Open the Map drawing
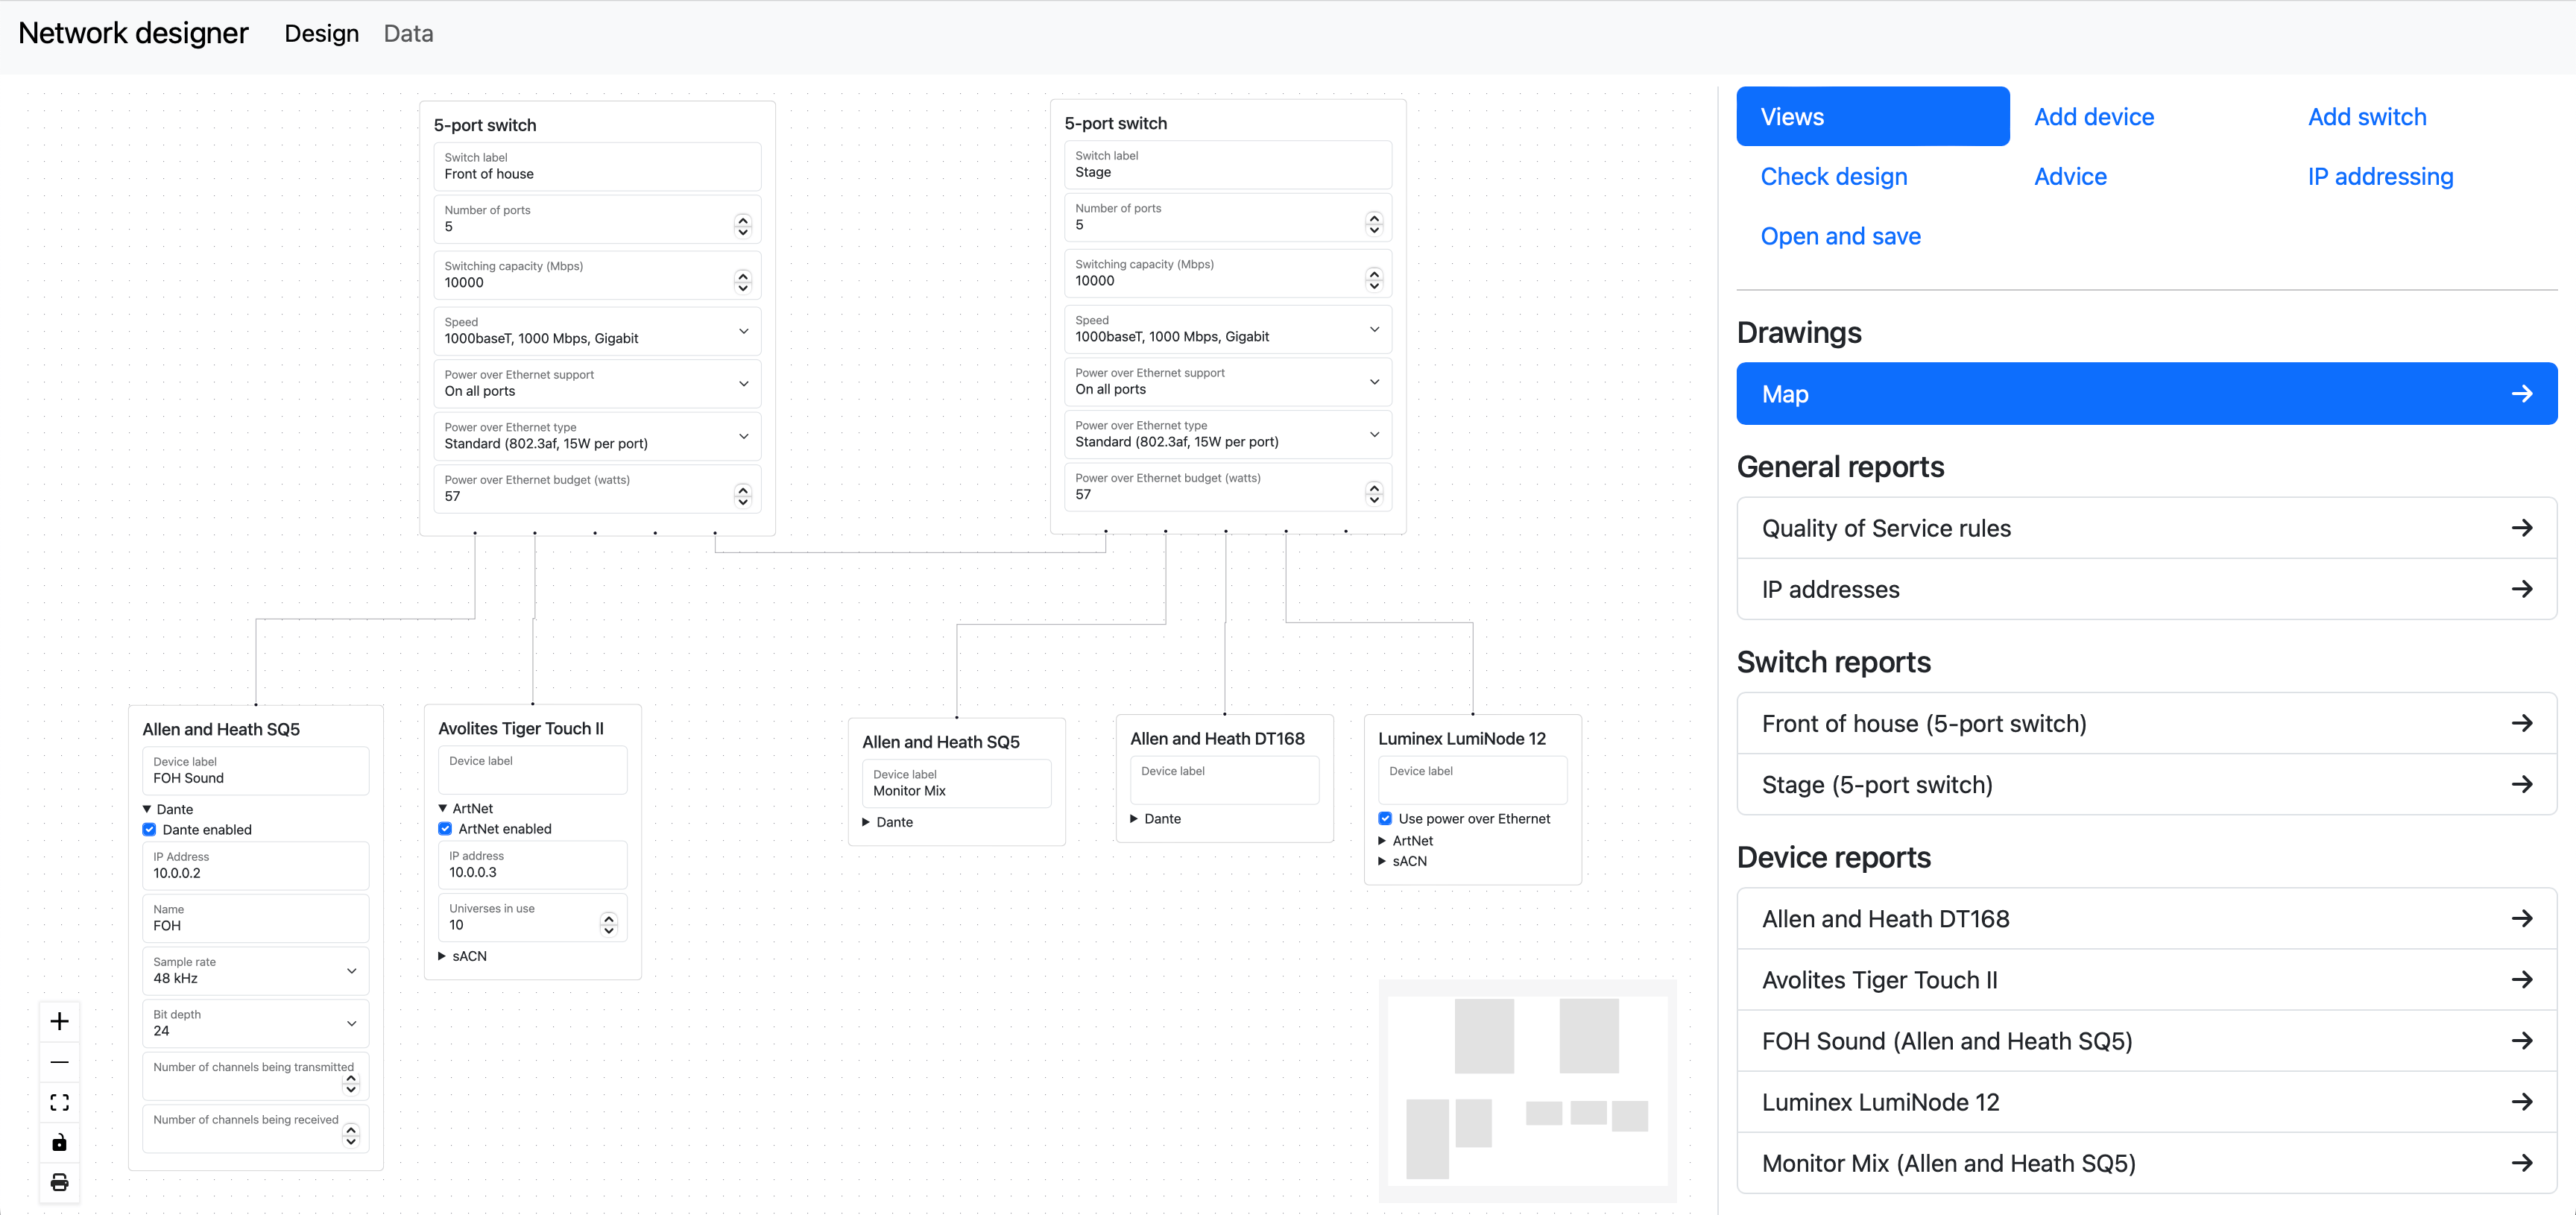The image size is (2576, 1215). [x=2147, y=394]
